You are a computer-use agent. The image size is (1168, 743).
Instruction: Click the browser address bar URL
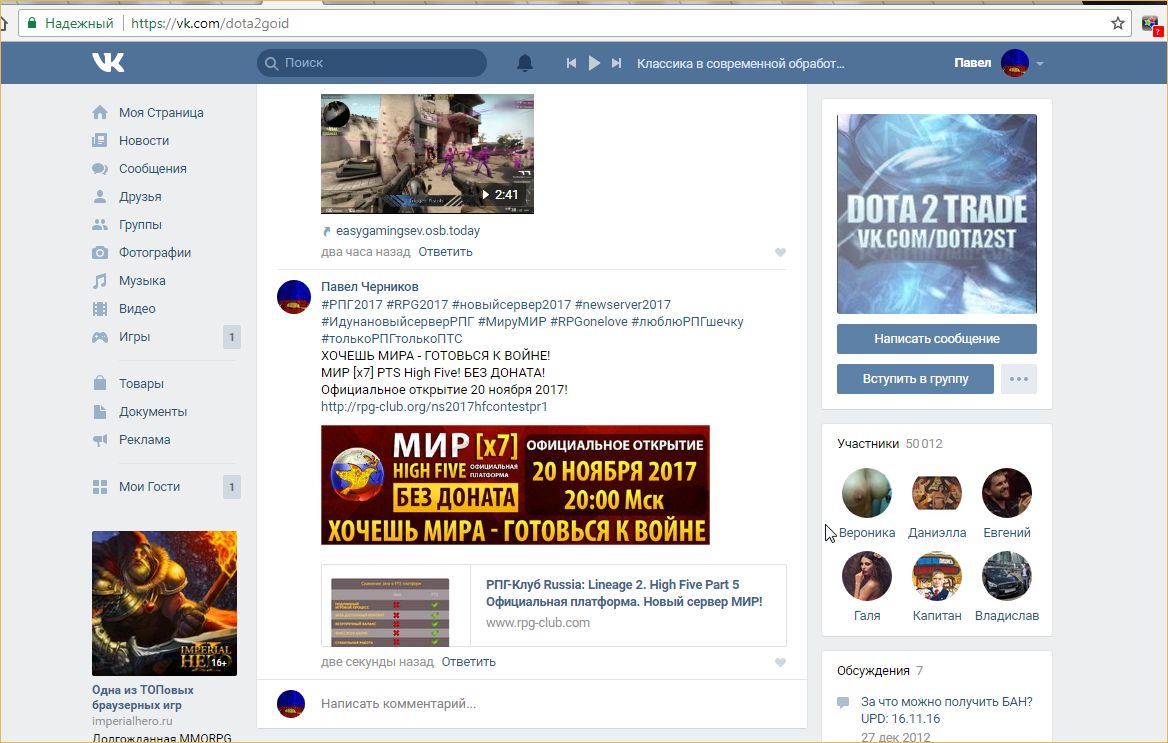[210, 23]
